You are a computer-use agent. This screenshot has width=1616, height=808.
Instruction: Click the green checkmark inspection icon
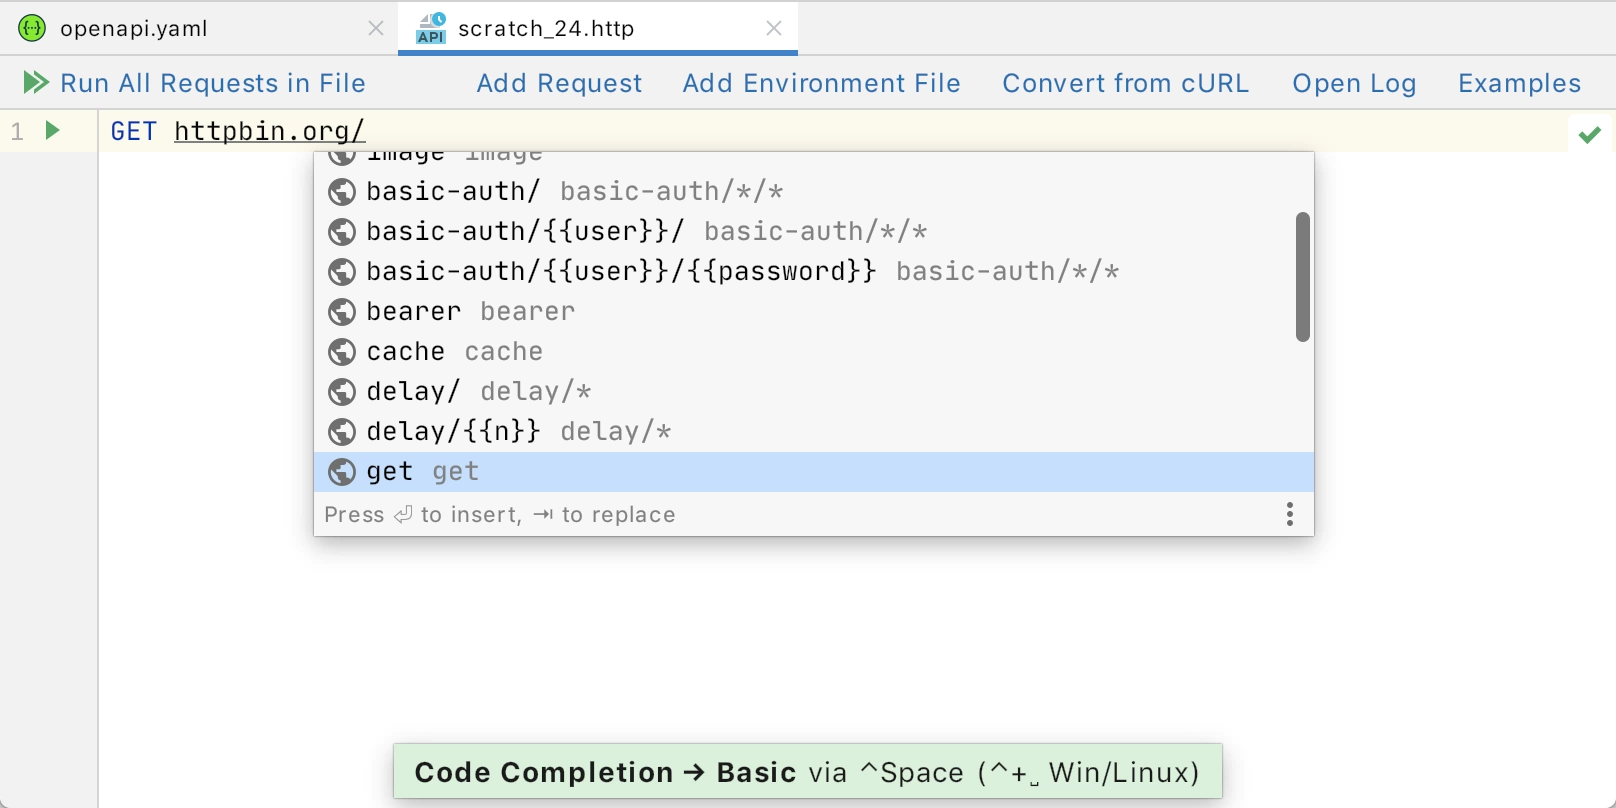1590,134
